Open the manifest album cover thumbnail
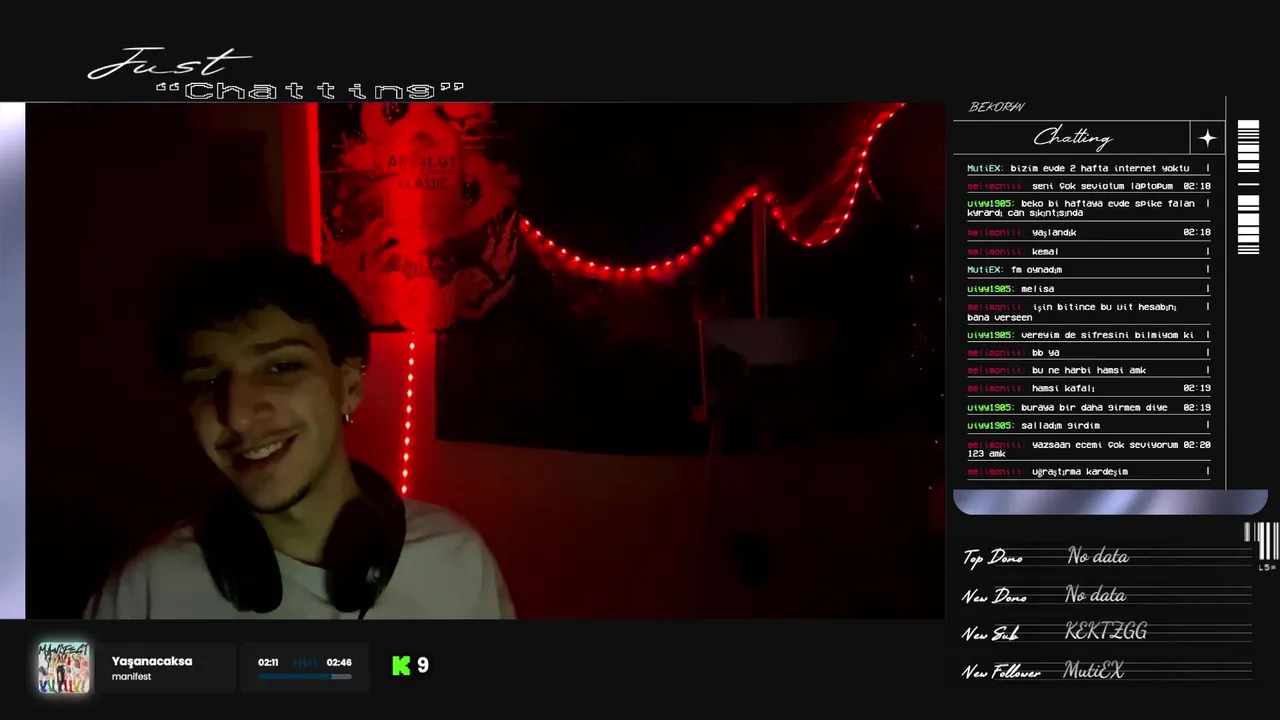This screenshot has width=1280, height=720. point(63,668)
